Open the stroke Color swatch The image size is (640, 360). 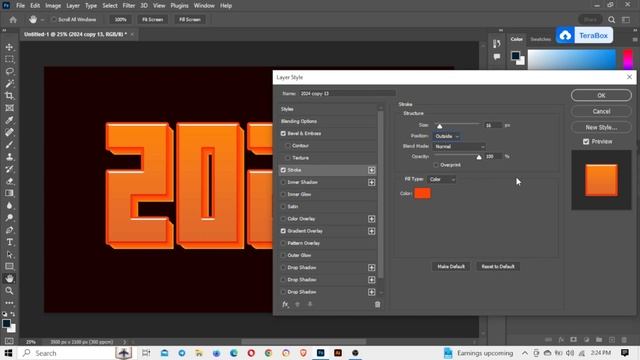(422, 193)
